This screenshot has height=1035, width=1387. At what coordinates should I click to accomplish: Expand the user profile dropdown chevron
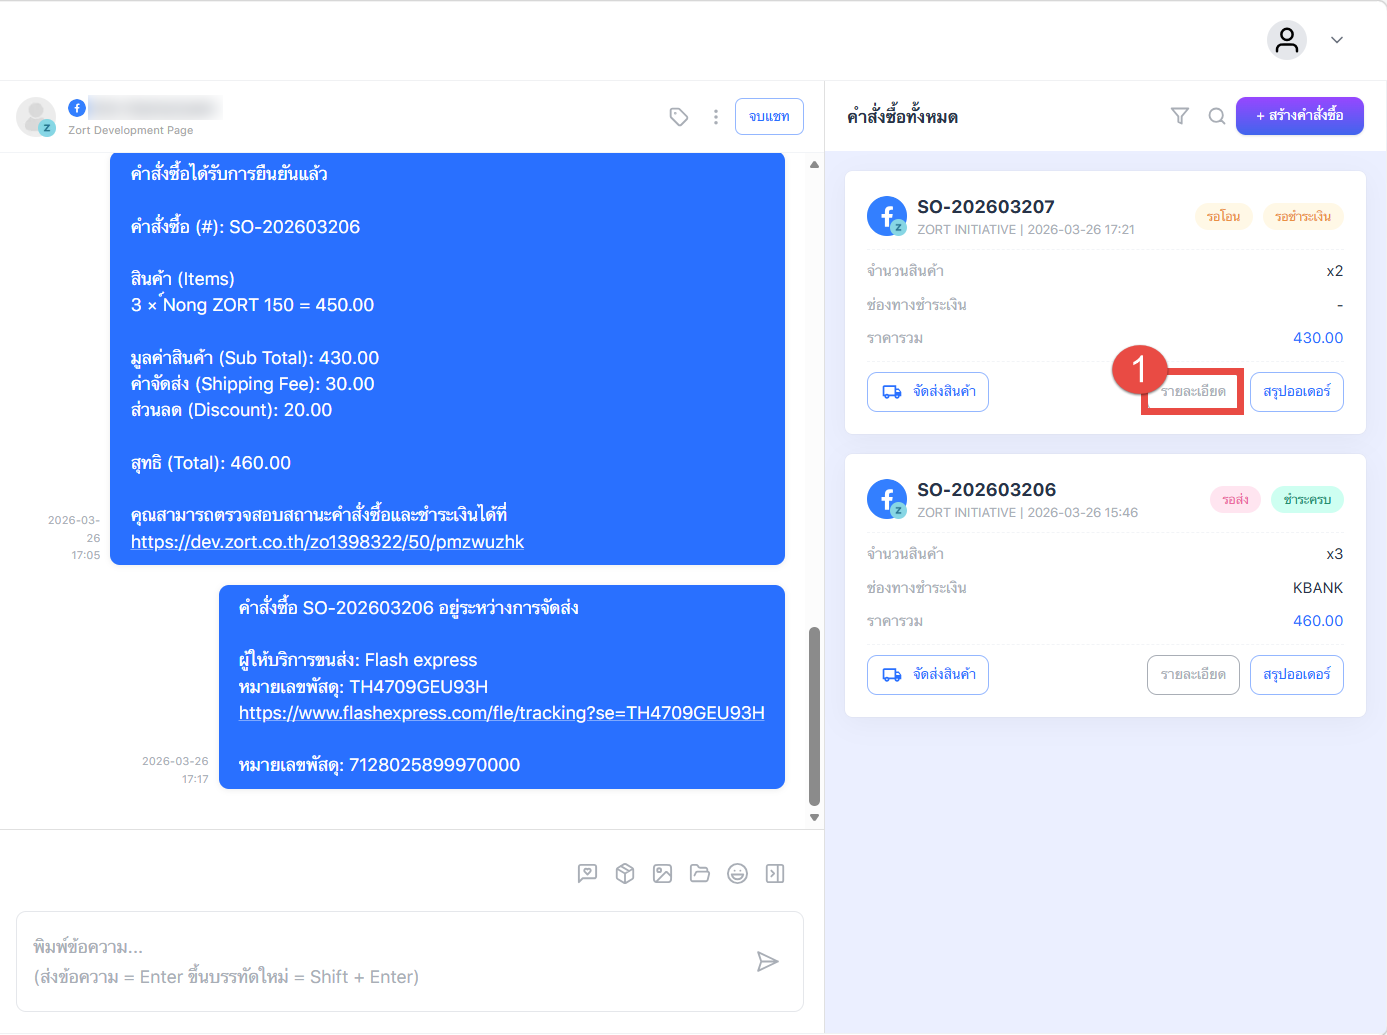(x=1337, y=40)
